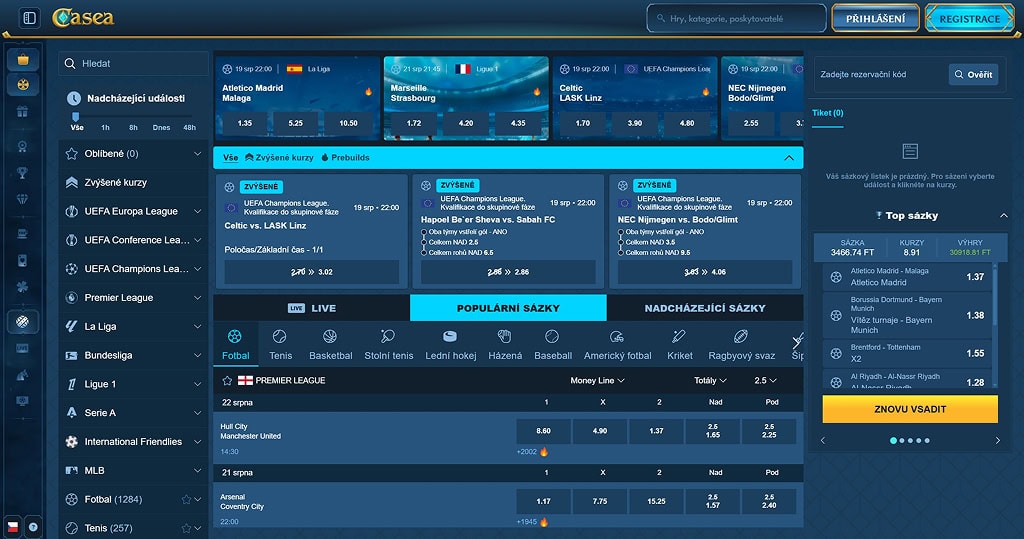Viewport: 1024px width, 539px height.
Task: Switch to NADCHÁZEJÍCÍ SÁZKY tab
Action: click(x=705, y=308)
